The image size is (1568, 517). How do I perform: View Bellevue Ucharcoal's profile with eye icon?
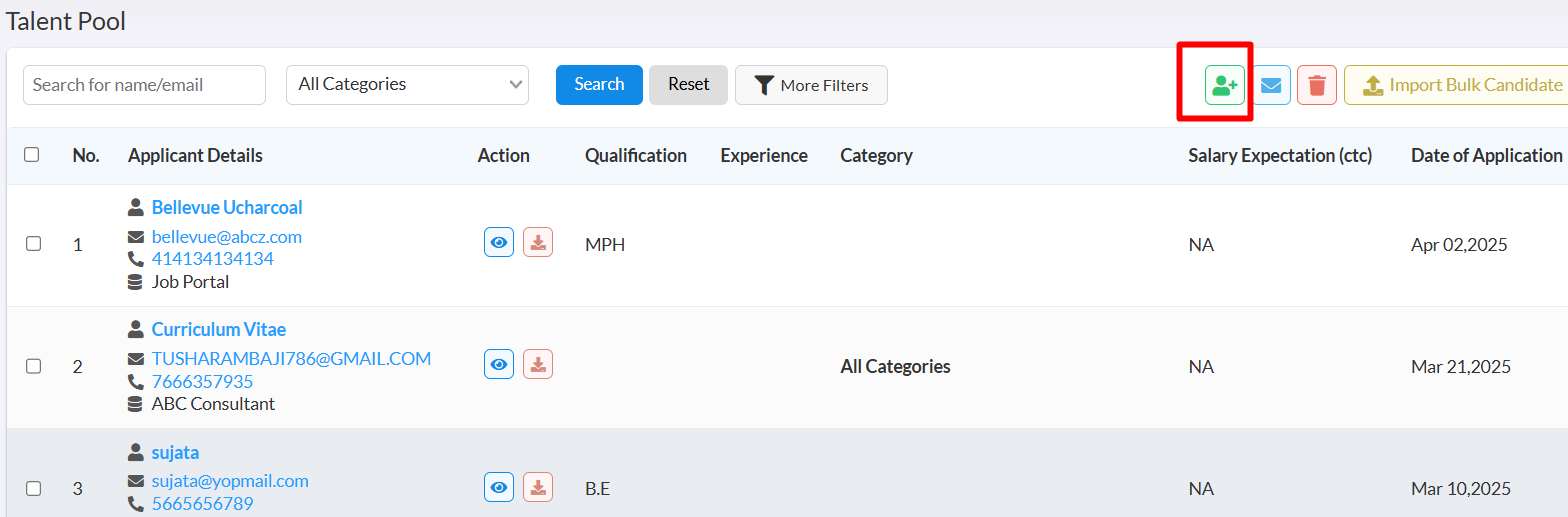coord(499,242)
